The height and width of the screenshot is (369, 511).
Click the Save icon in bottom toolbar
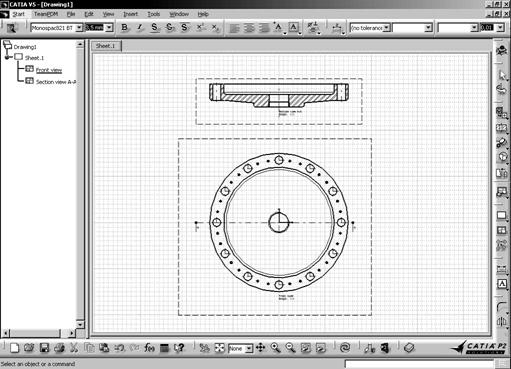[x=44, y=348]
